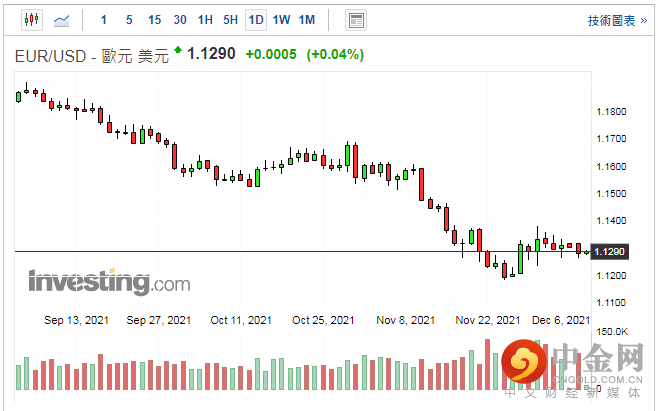Screen dimensions: 658x411
Task: Click the Dec 6, 2021 date label
Action: tap(561, 320)
